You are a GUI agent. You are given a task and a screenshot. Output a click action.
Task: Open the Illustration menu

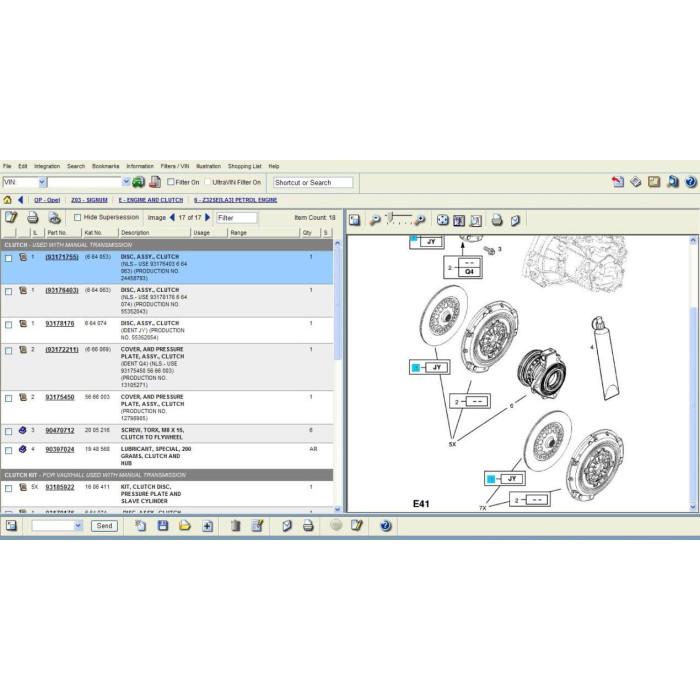tap(208, 166)
